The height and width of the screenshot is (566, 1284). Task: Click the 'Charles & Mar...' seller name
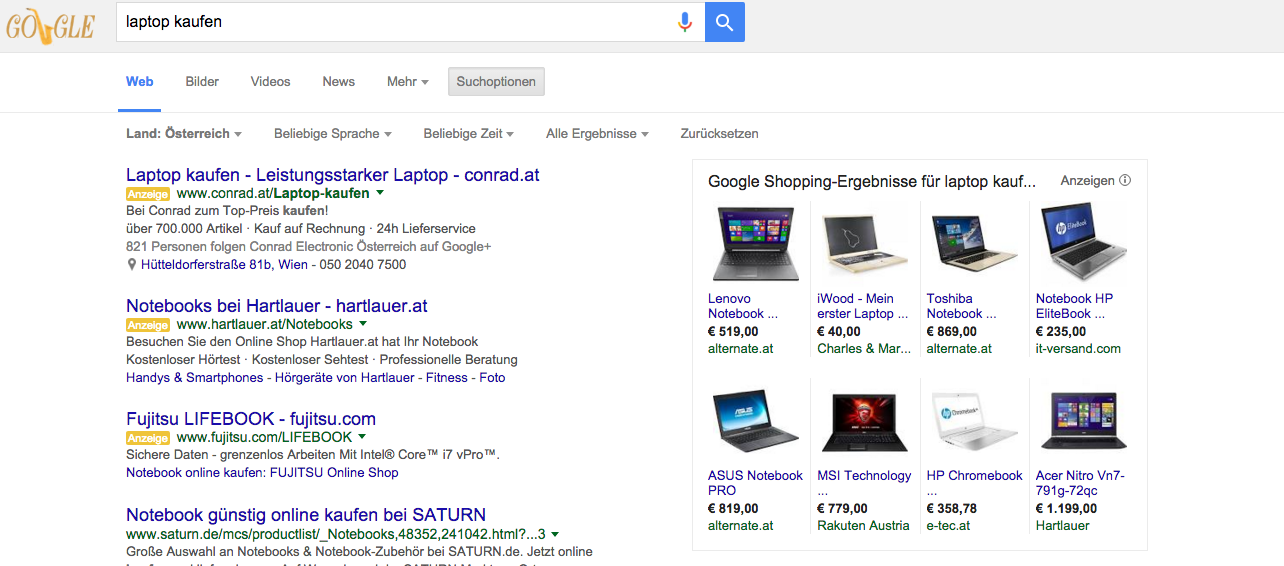(x=864, y=349)
